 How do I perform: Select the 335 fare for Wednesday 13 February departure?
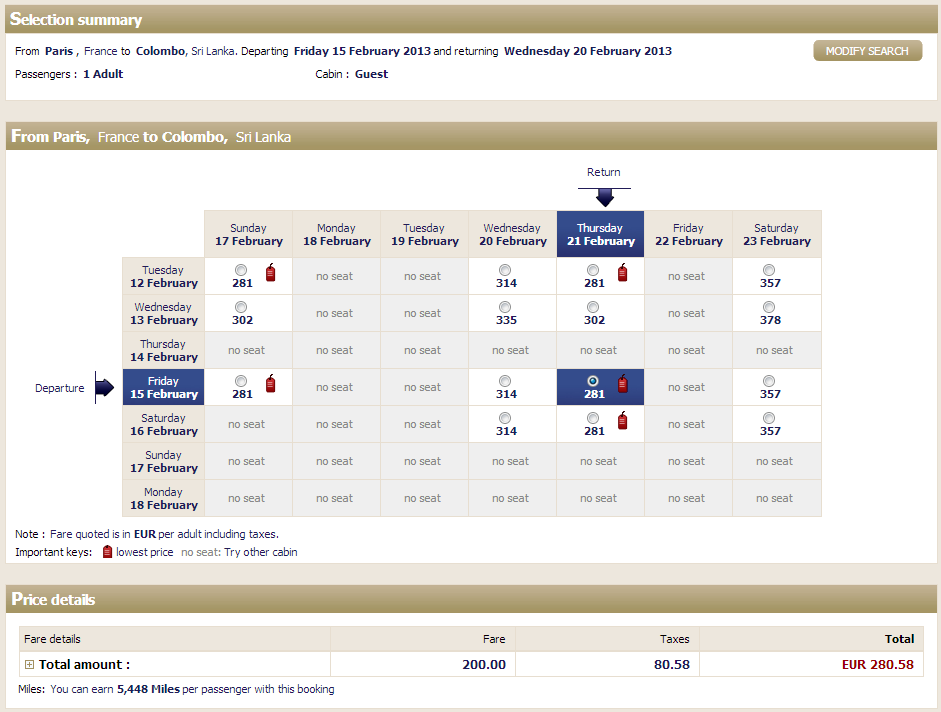click(505, 307)
